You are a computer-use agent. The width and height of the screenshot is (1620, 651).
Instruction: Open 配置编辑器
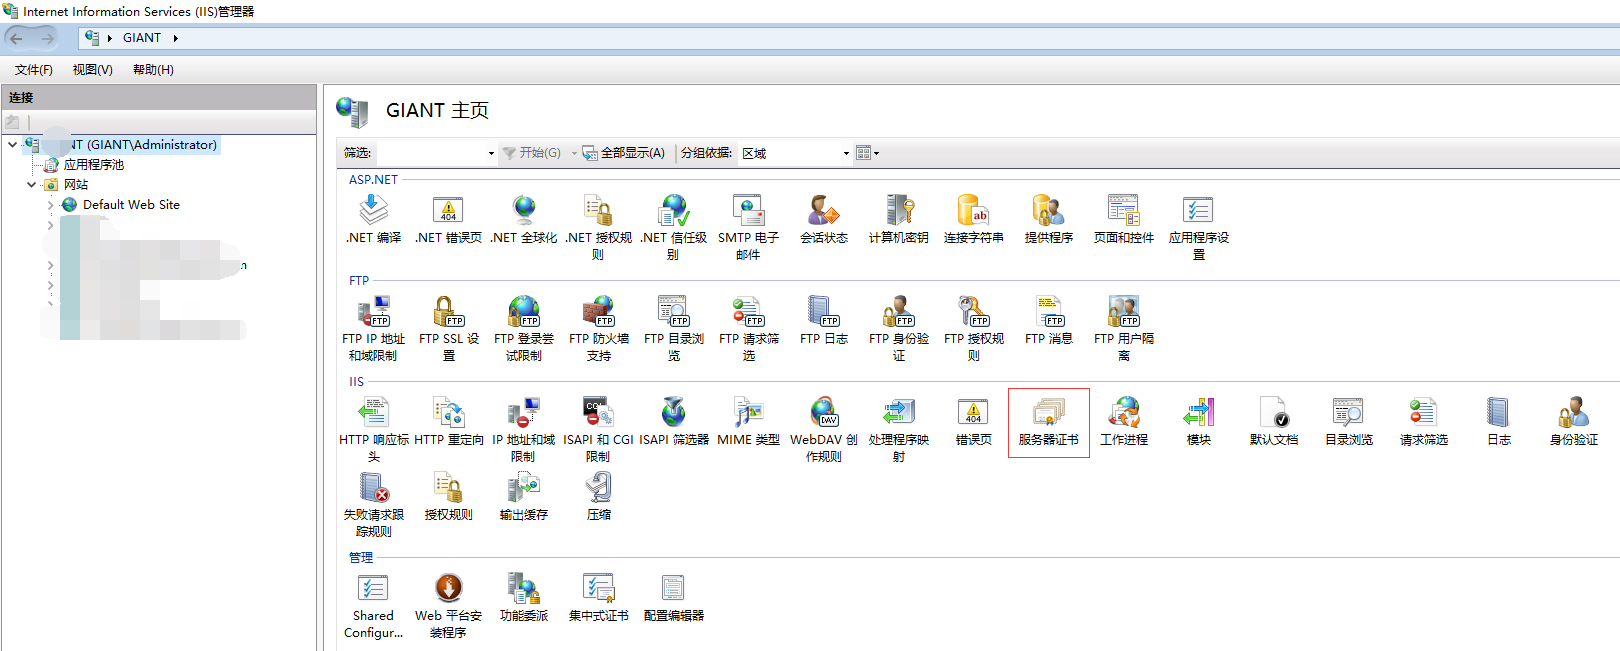tap(673, 598)
